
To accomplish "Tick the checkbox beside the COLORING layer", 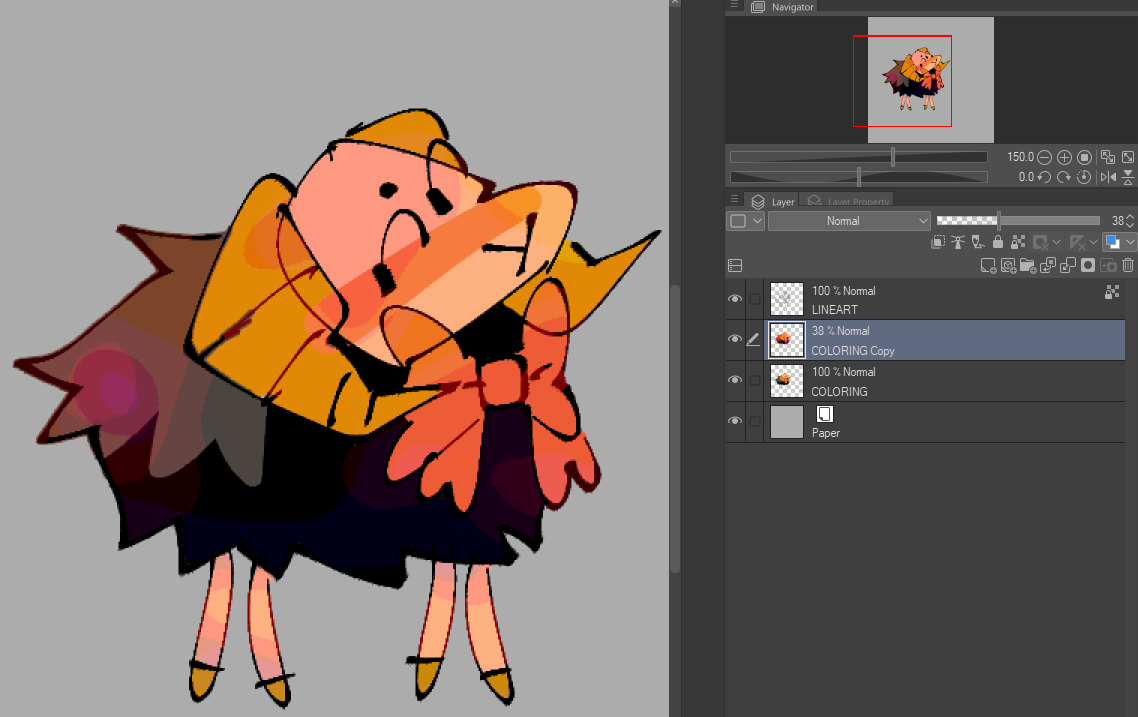I will [x=755, y=380].
